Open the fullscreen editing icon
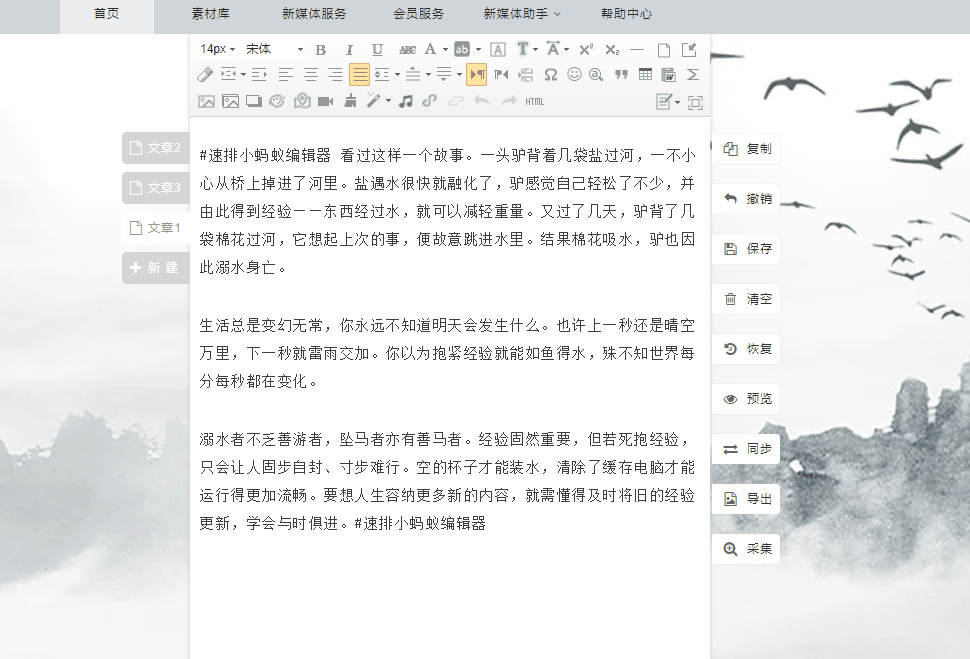Screen dimensions: 970x659 (698, 100)
